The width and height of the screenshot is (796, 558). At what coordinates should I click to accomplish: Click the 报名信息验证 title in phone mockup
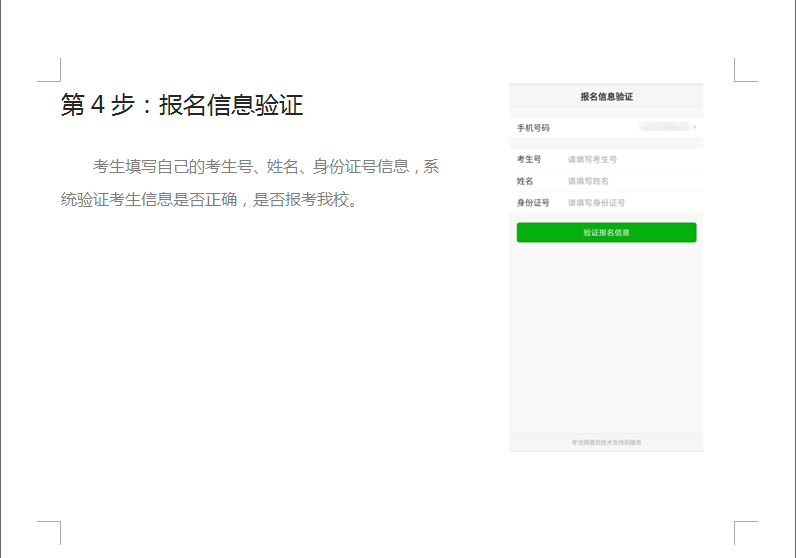point(606,97)
